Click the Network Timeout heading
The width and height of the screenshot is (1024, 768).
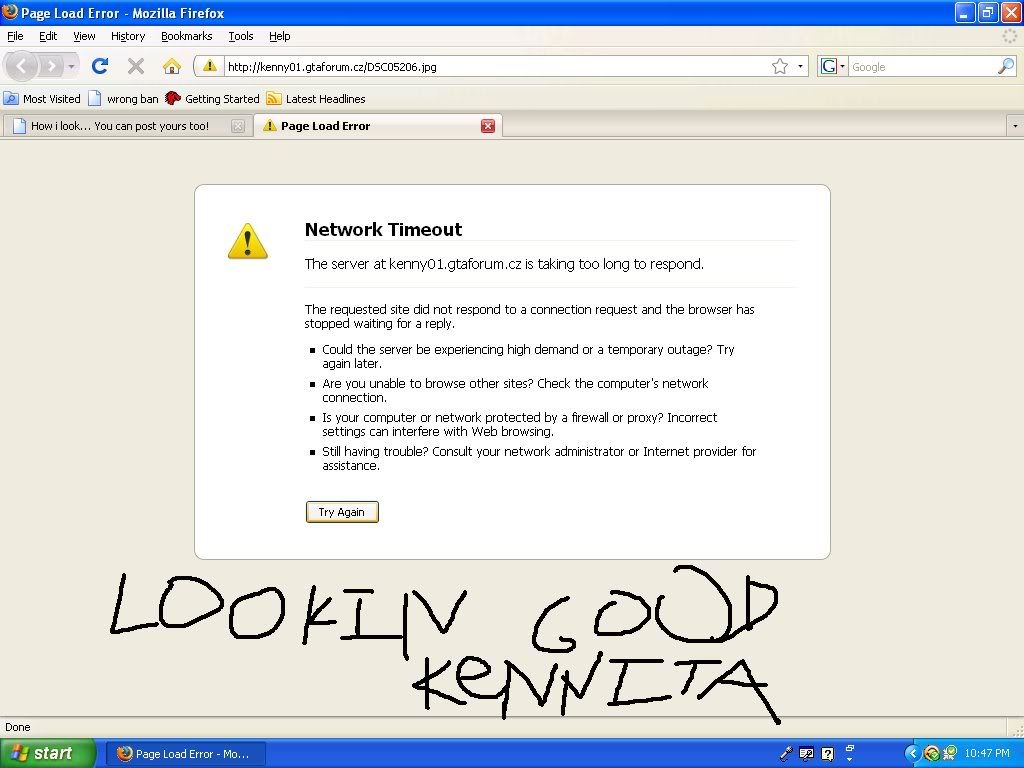pos(383,229)
